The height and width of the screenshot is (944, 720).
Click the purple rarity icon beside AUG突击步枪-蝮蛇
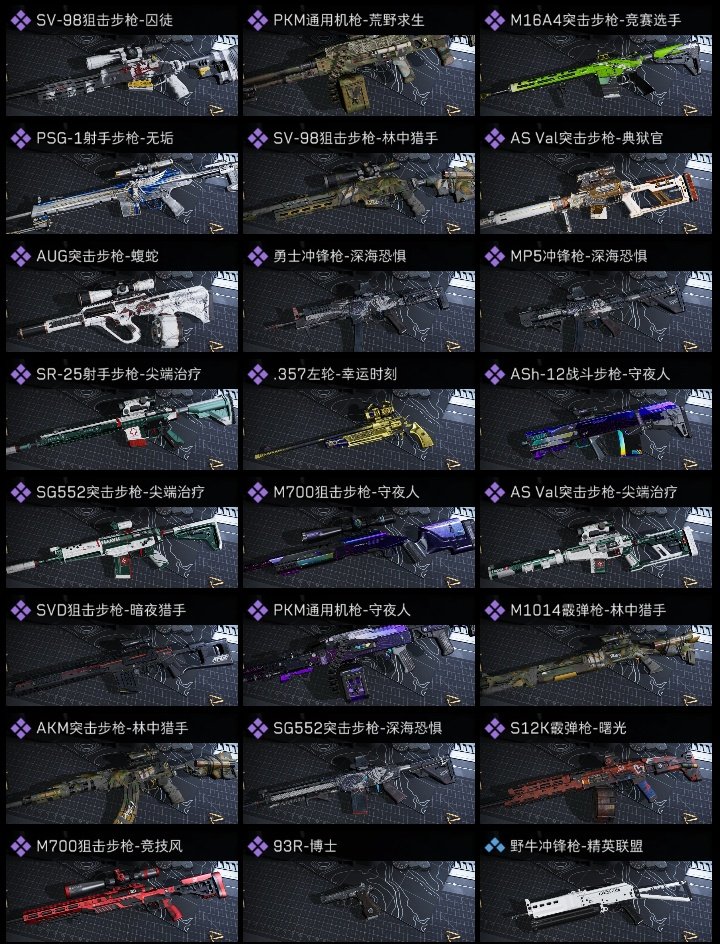tap(20, 256)
